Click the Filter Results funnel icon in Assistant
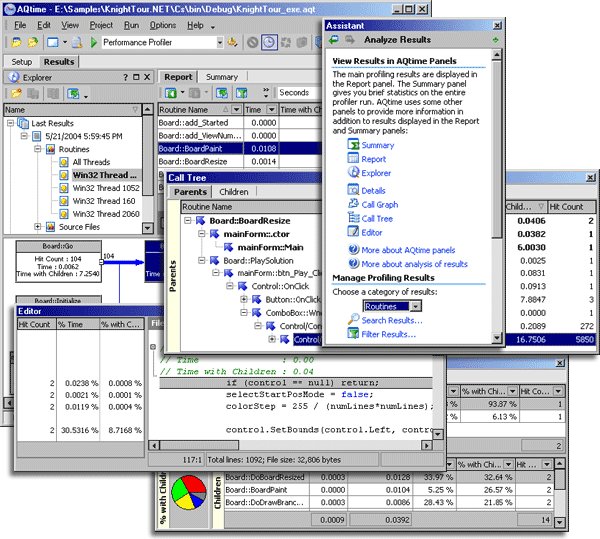600x539 pixels. pyautogui.click(x=353, y=334)
